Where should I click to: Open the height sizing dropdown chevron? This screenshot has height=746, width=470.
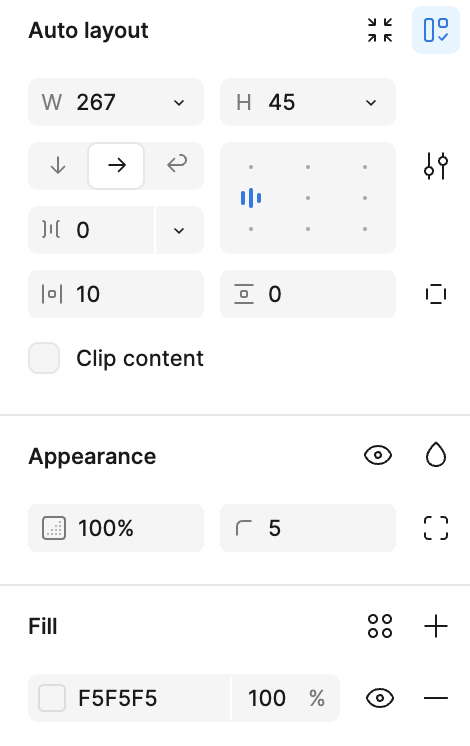pos(371,102)
